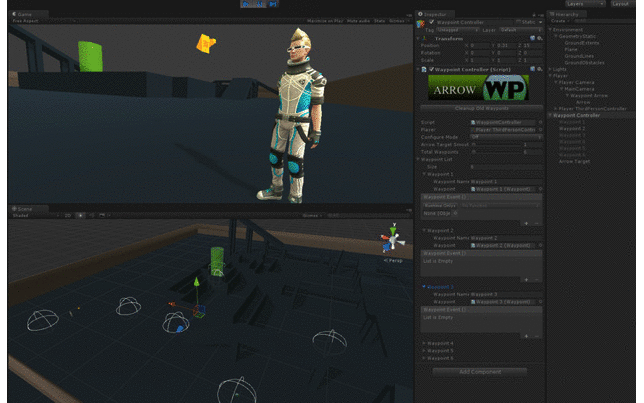Select the Hierarchy tab
The image size is (644, 403).
[566, 14]
